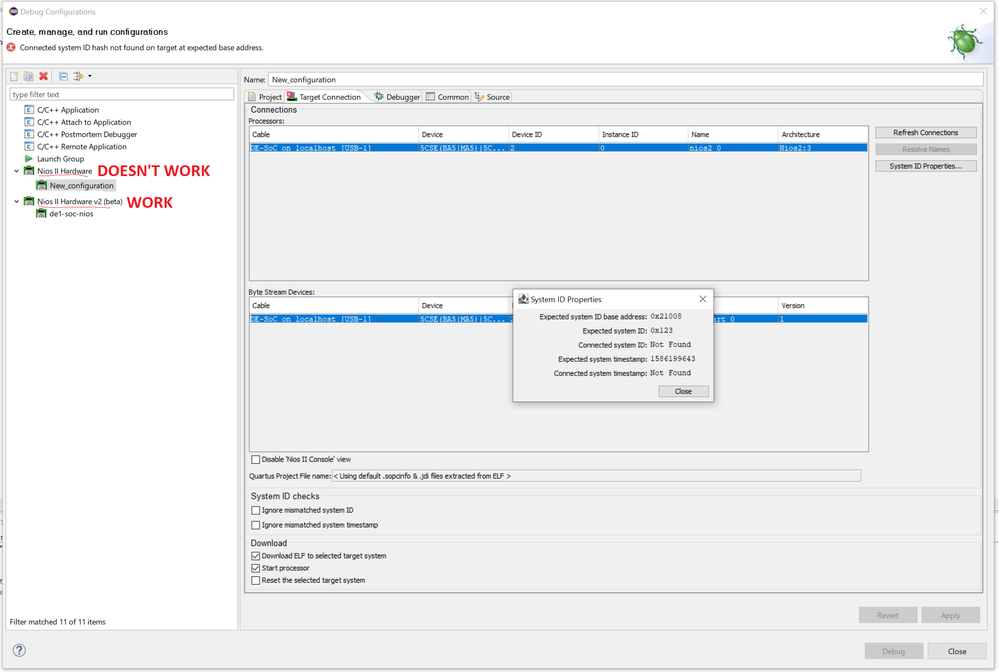Click the New_configuration chip icon
This screenshot has height=672, width=999.
pyautogui.click(x=41, y=185)
